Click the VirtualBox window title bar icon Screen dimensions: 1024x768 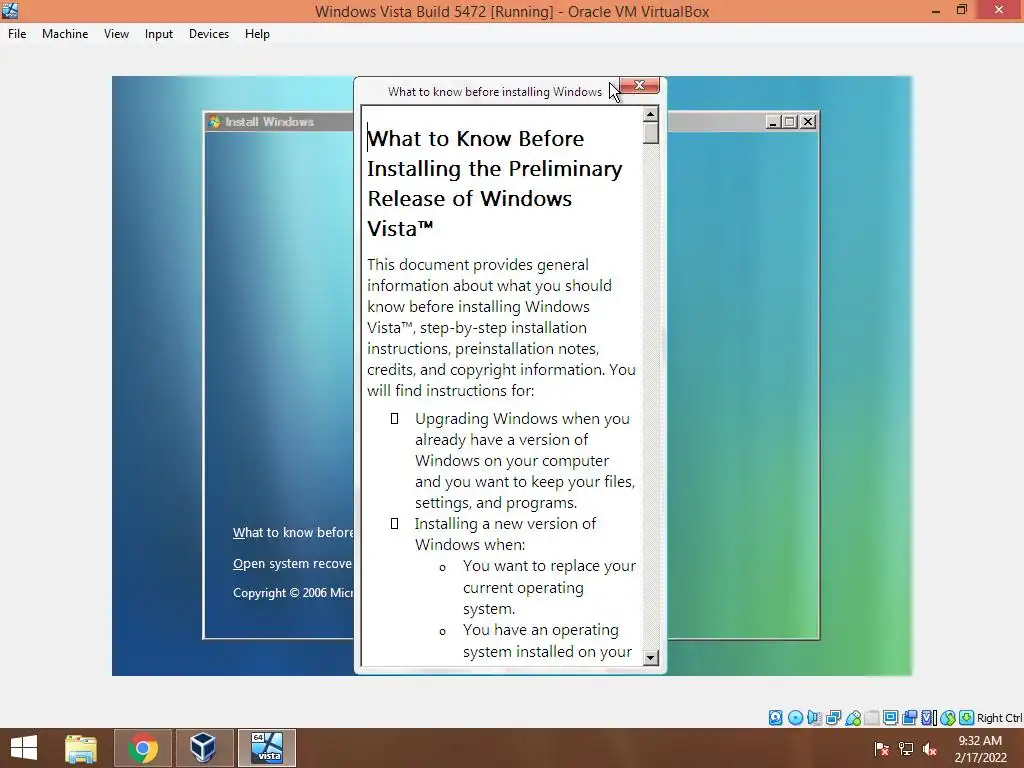(10, 10)
